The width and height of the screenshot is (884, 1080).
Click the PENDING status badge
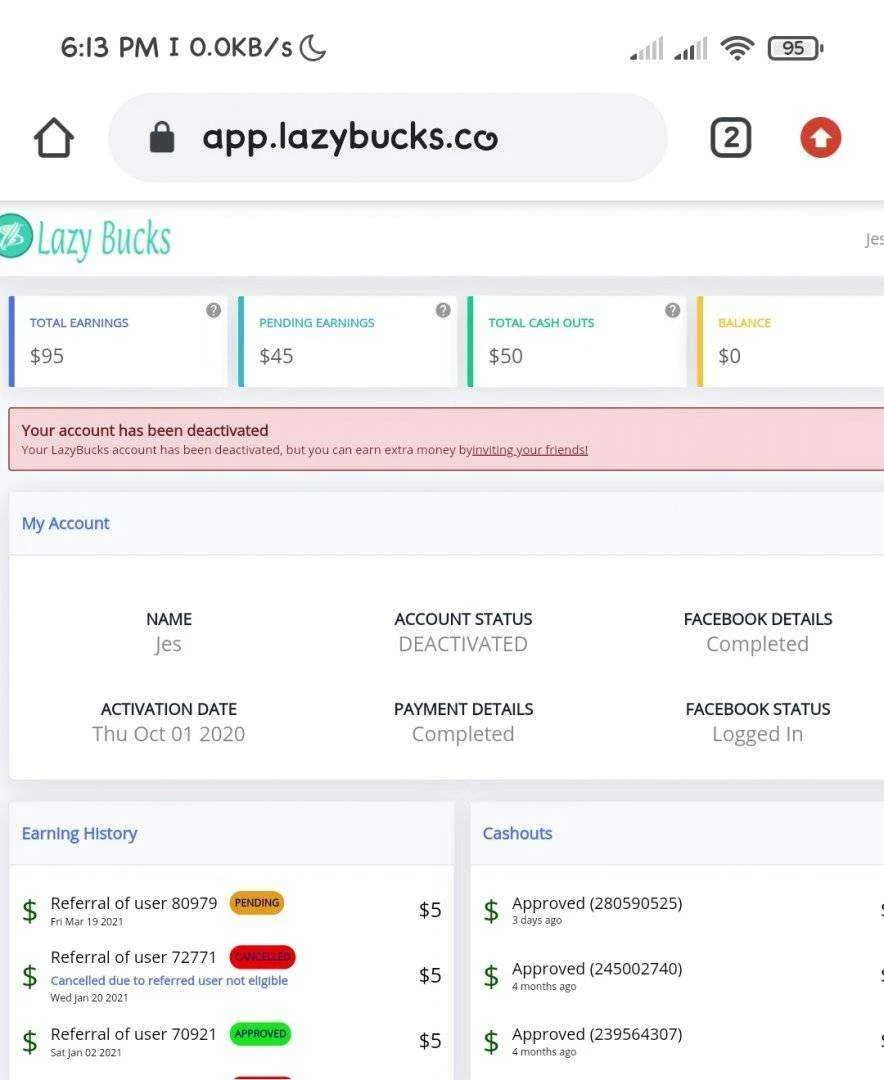[257, 903]
